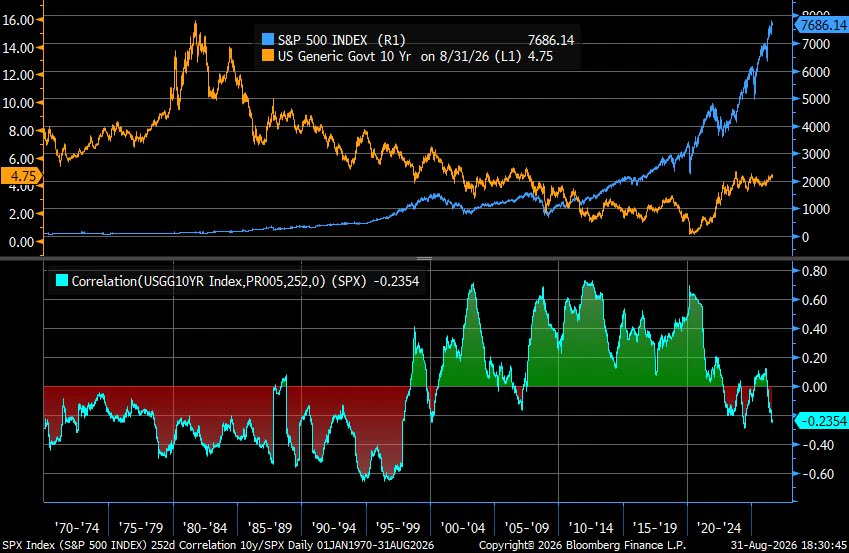
Task: Click the cyan Correlation legend swatch
Action: tap(62, 281)
